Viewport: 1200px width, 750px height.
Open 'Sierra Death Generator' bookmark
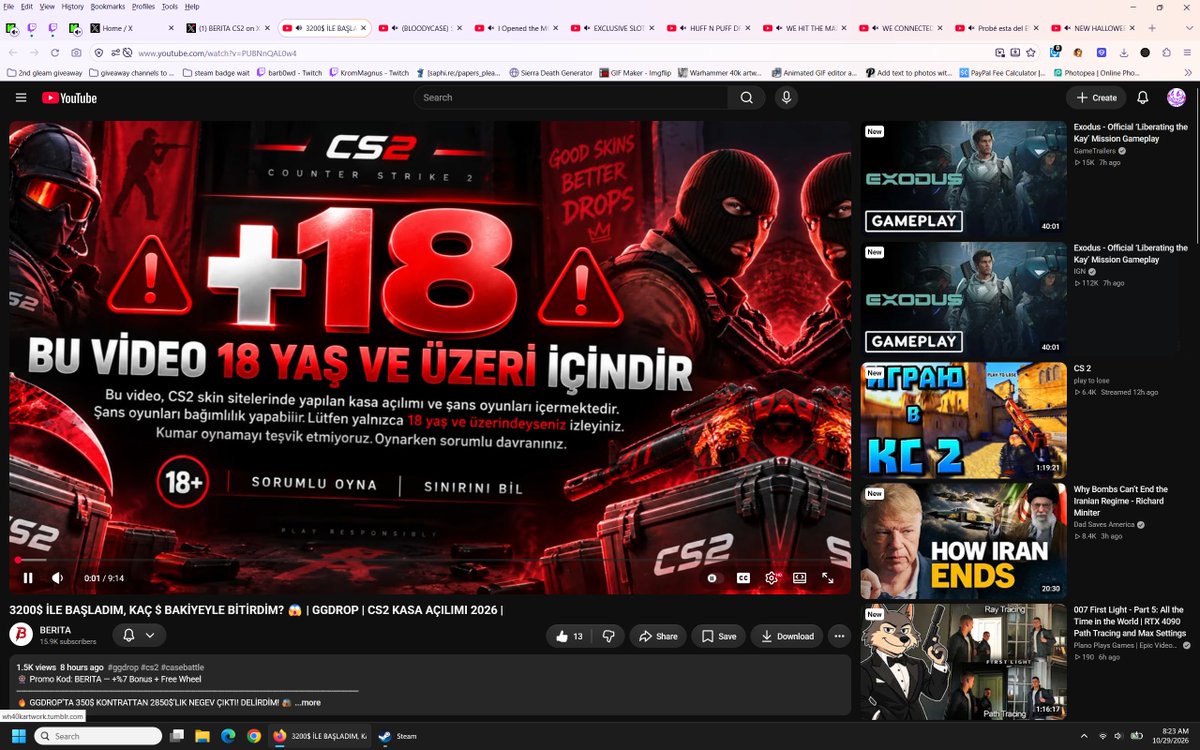pos(551,72)
